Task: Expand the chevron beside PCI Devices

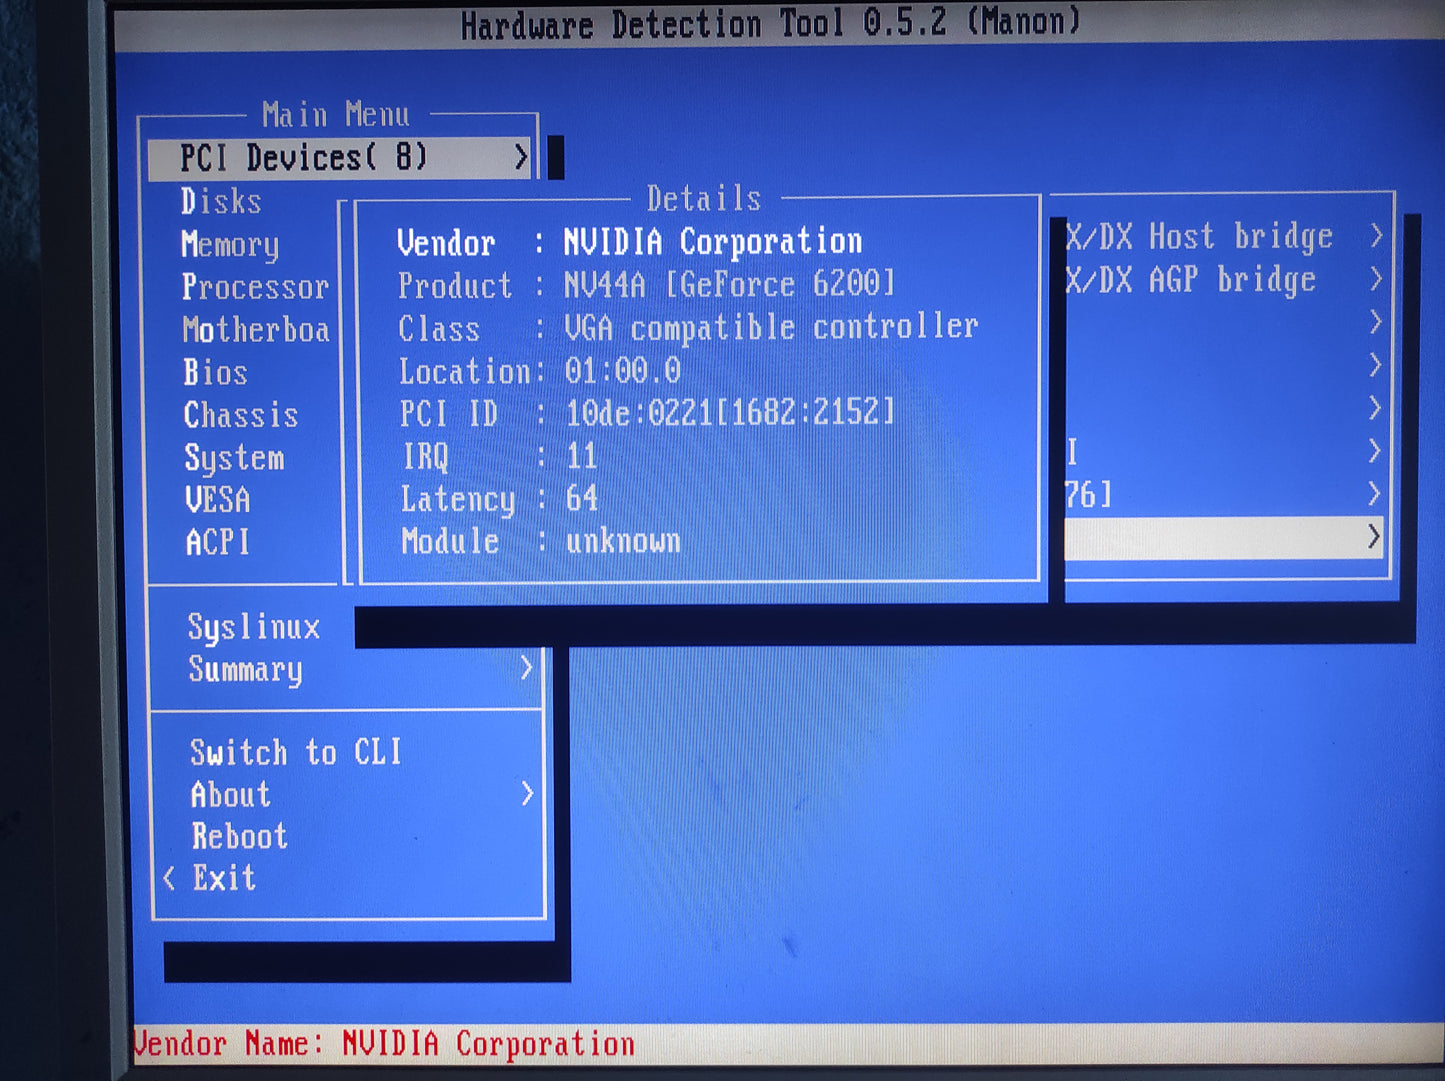Action: point(521,157)
